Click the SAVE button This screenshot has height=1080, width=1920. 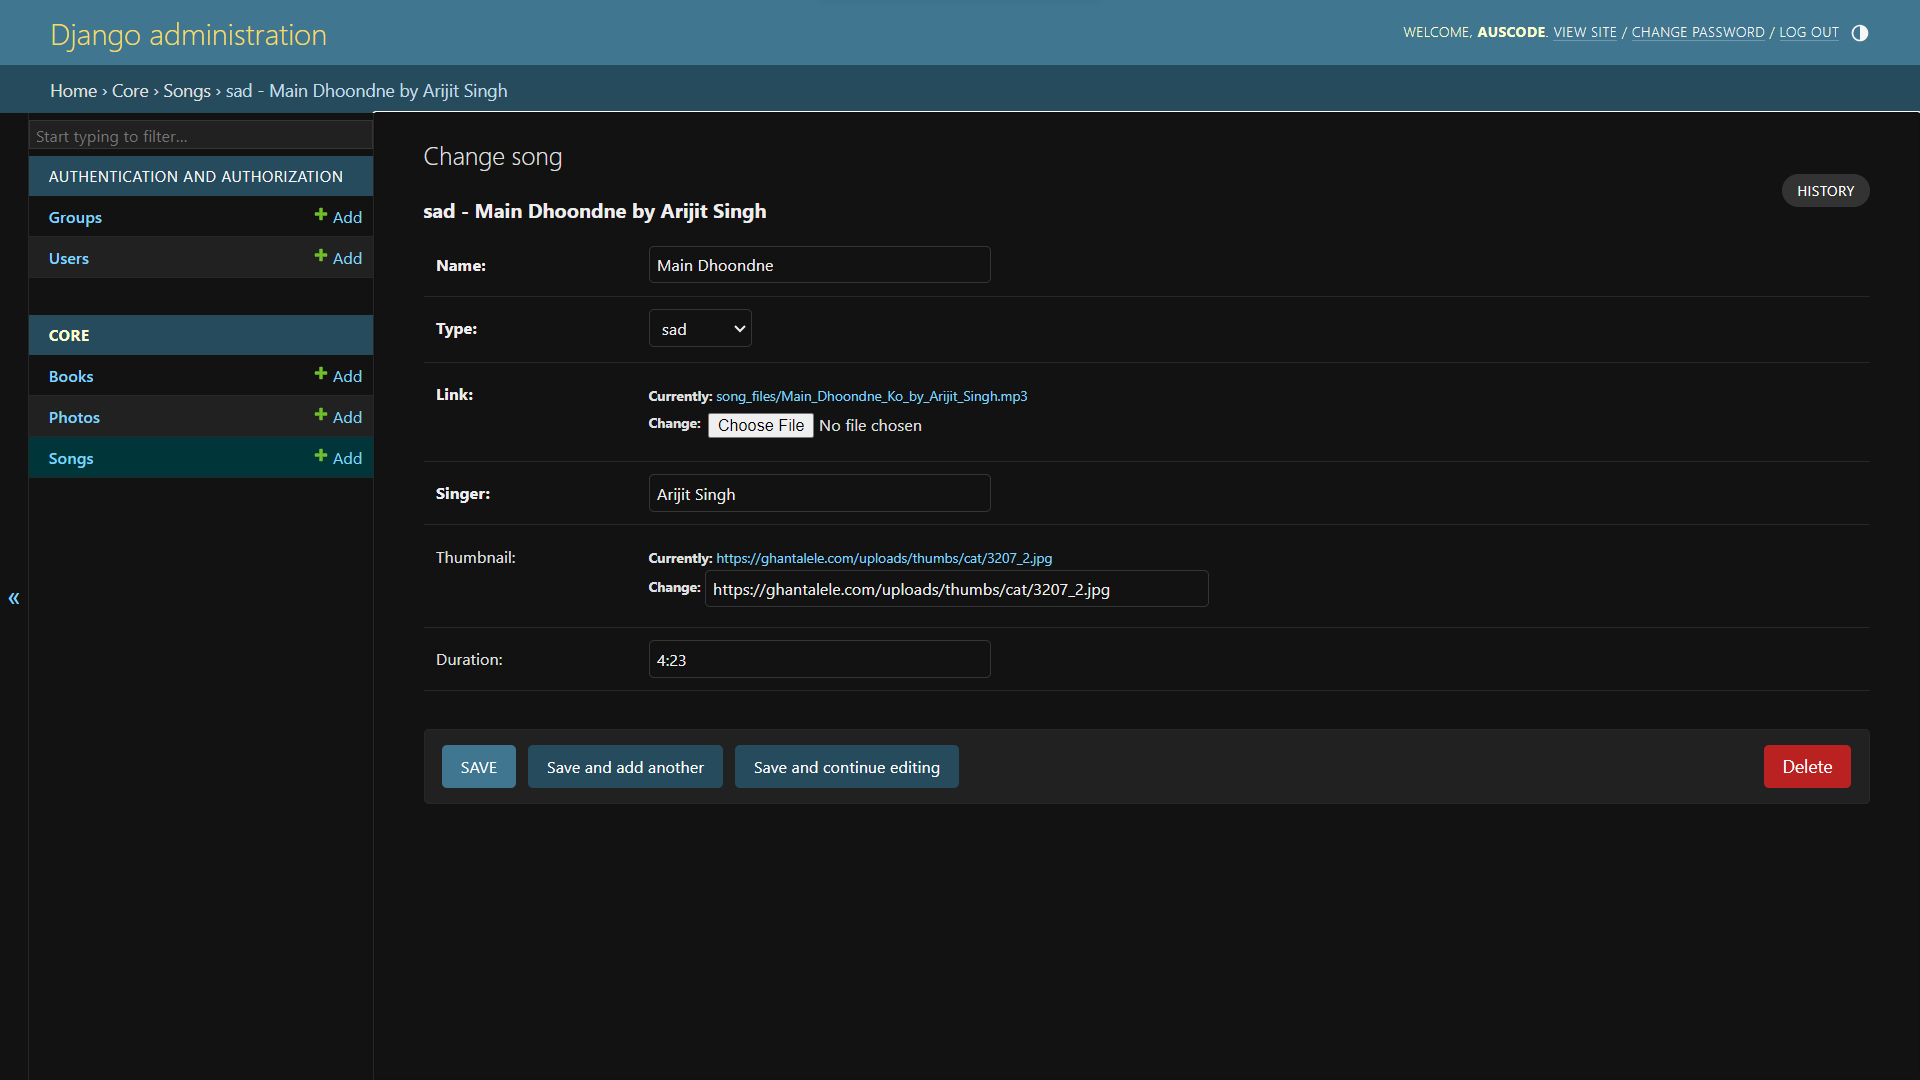[x=478, y=767]
